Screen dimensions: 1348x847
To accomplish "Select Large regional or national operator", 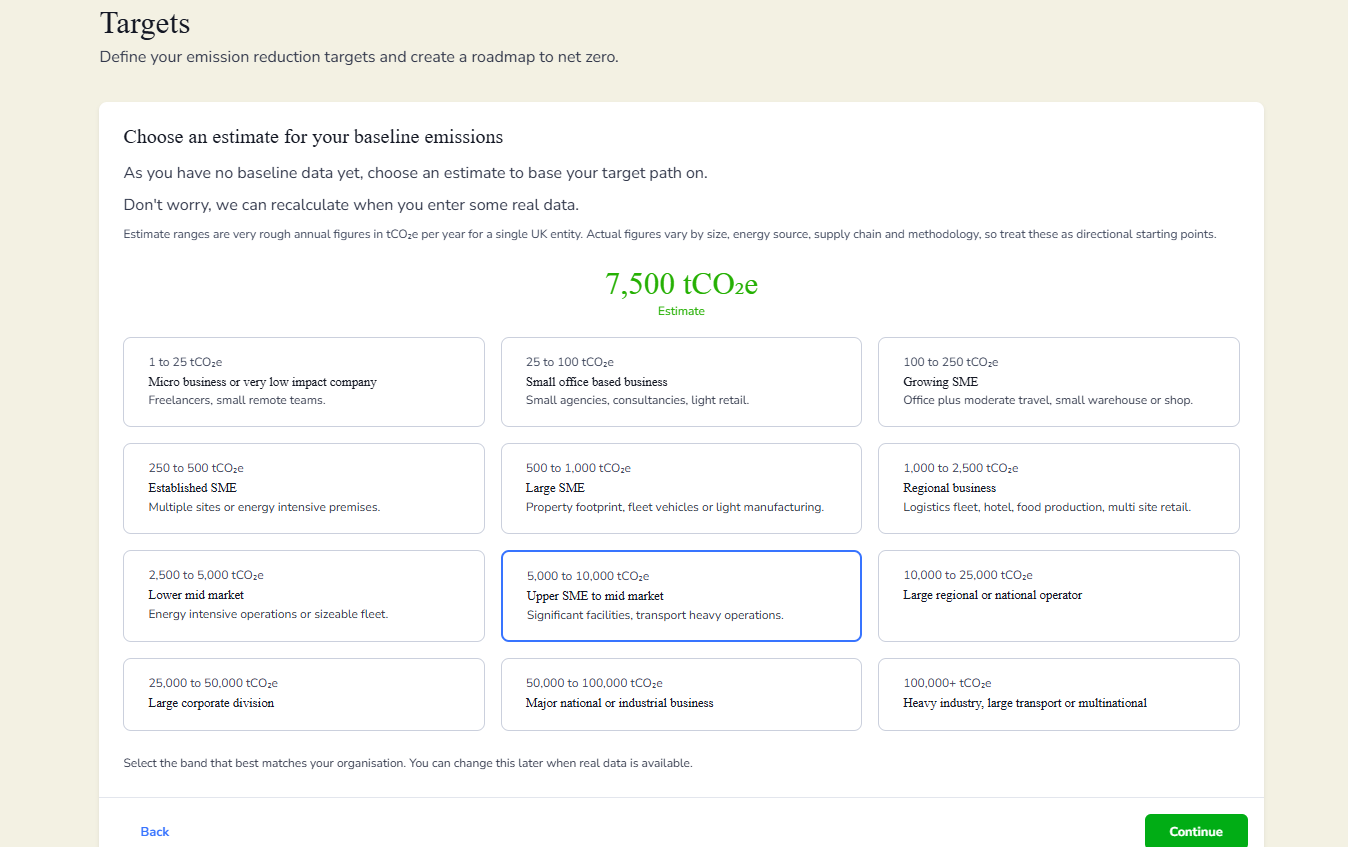I will tap(1058, 595).
